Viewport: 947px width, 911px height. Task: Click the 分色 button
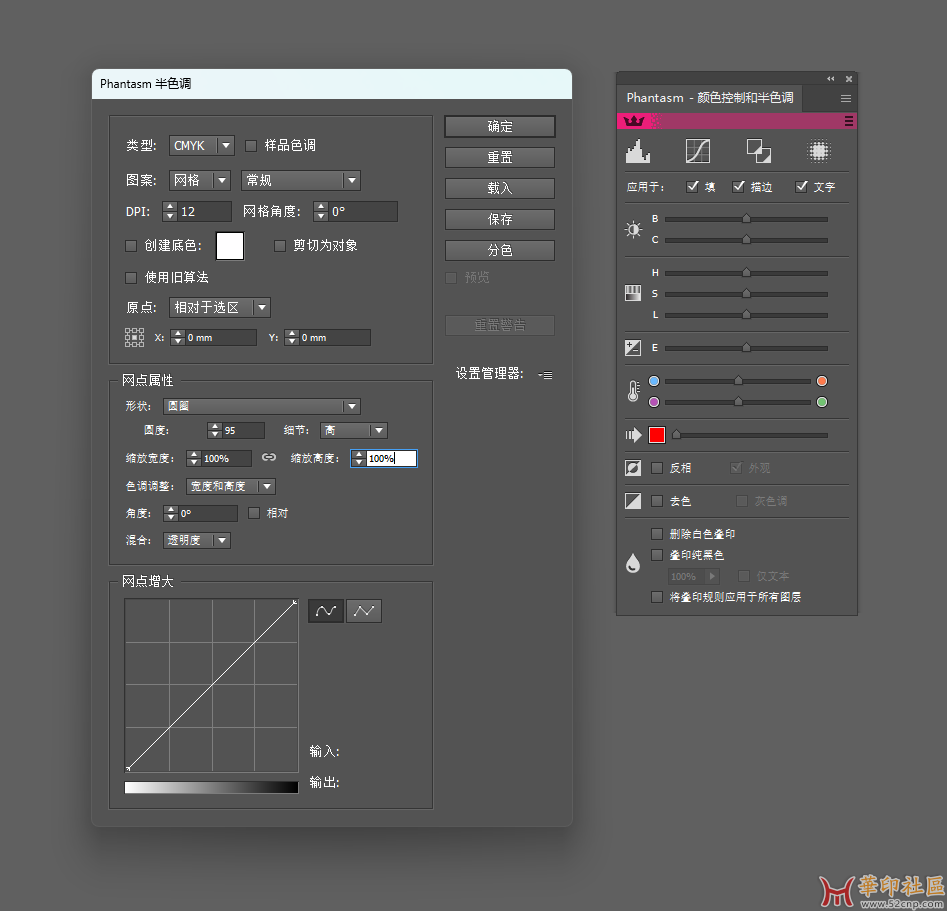500,250
